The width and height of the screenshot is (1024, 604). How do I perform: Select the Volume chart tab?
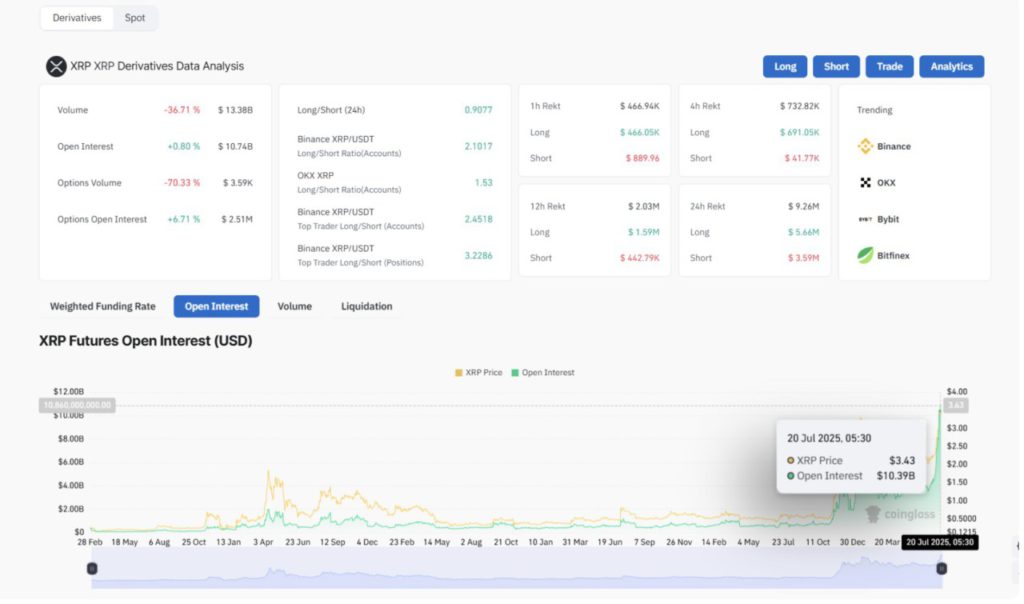(294, 306)
